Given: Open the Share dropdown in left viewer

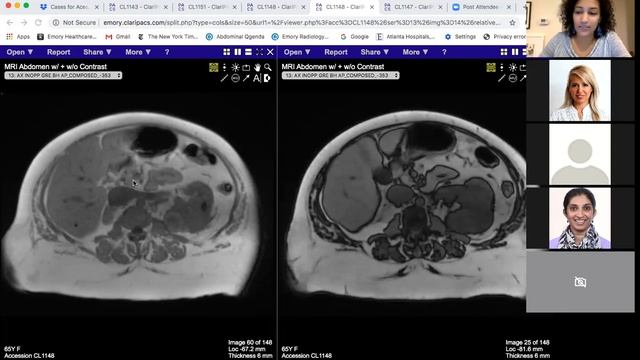Looking at the screenshot, I should click(x=97, y=52).
